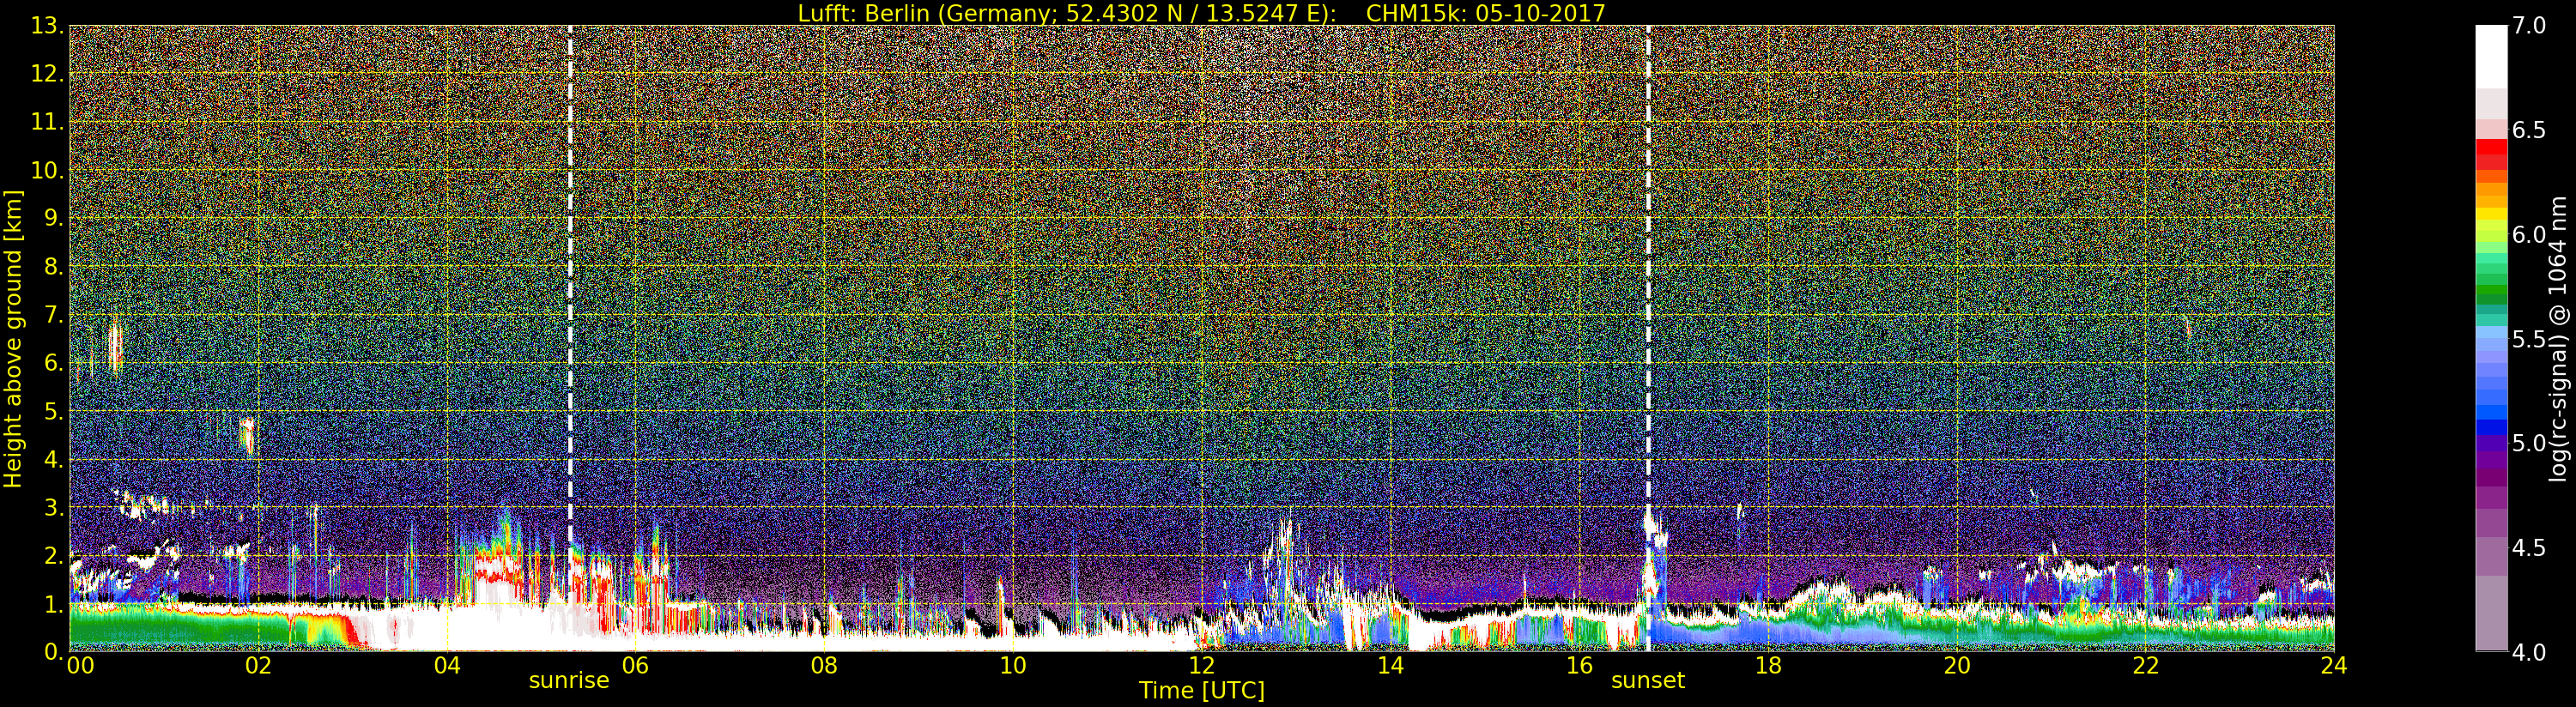Click the height axis tick '10.' on the left
The height and width of the screenshot is (707, 2576).
click(47, 170)
